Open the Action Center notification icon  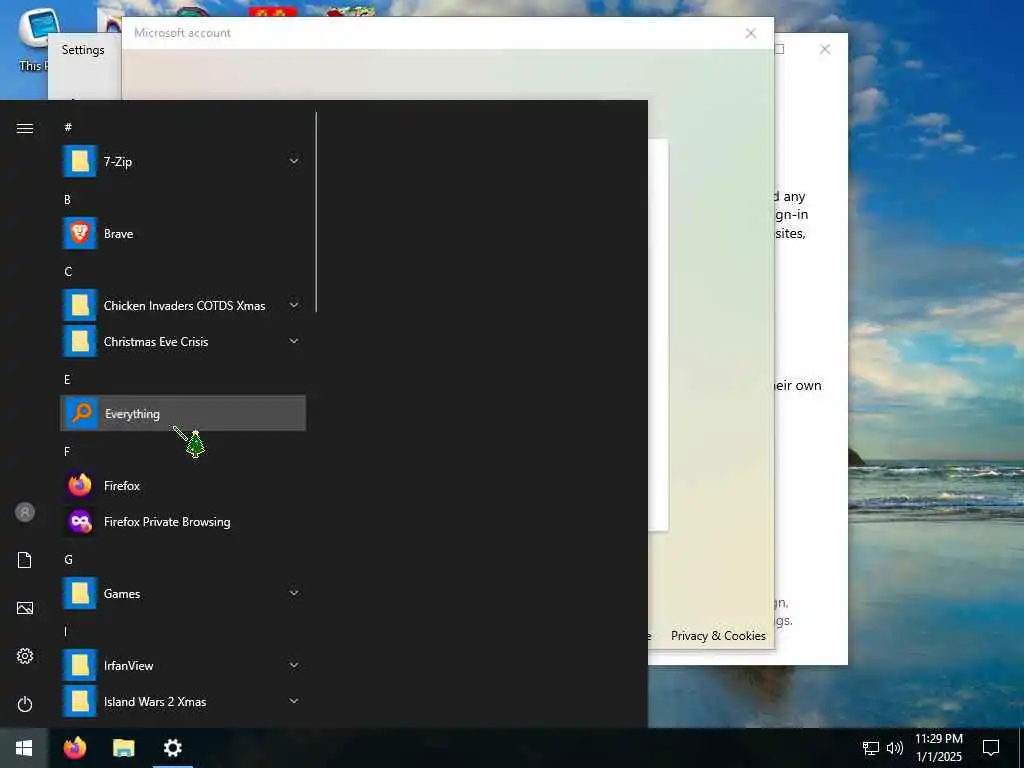coord(991,748)
